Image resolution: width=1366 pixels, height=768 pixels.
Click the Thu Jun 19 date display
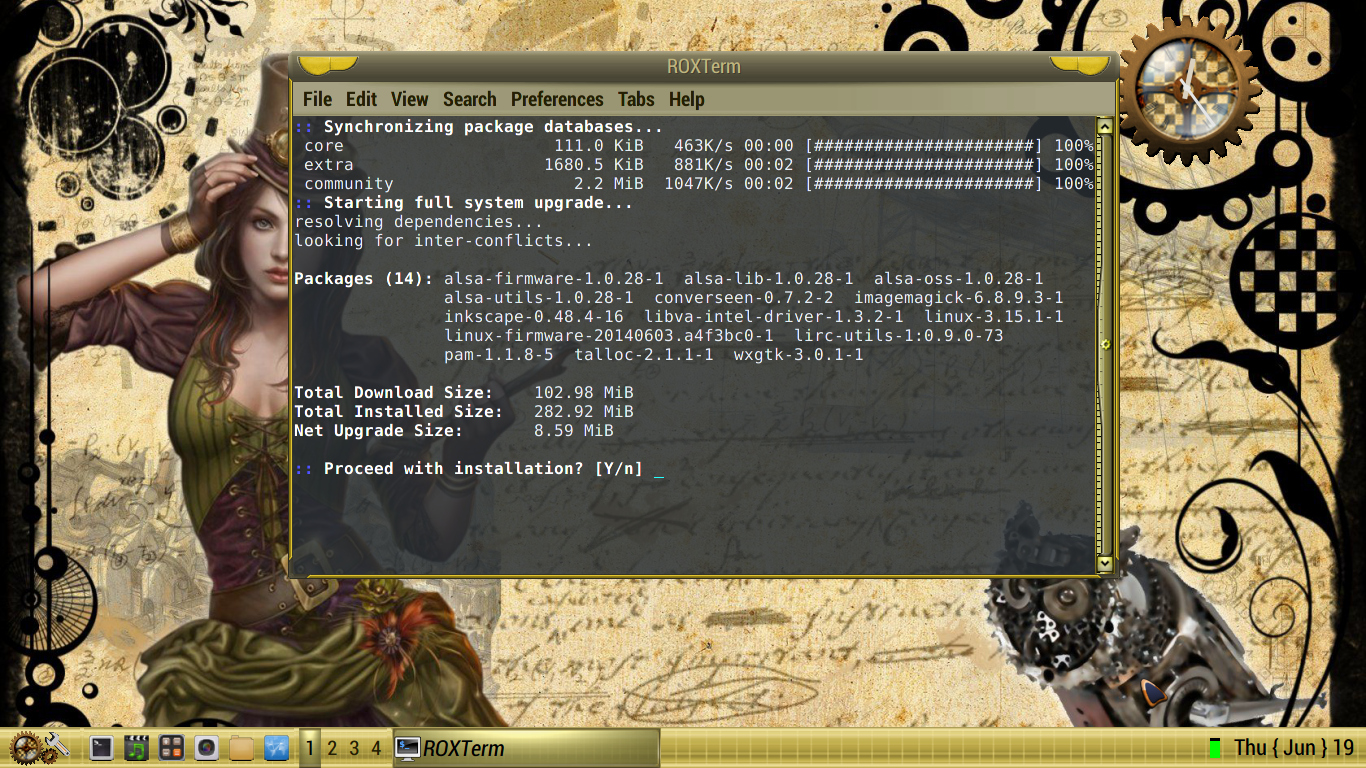(1294, 748)
